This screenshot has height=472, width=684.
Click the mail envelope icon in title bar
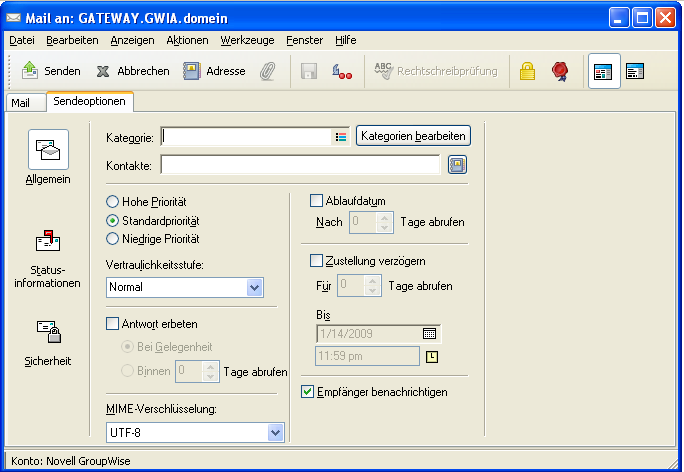coord(14,18)
